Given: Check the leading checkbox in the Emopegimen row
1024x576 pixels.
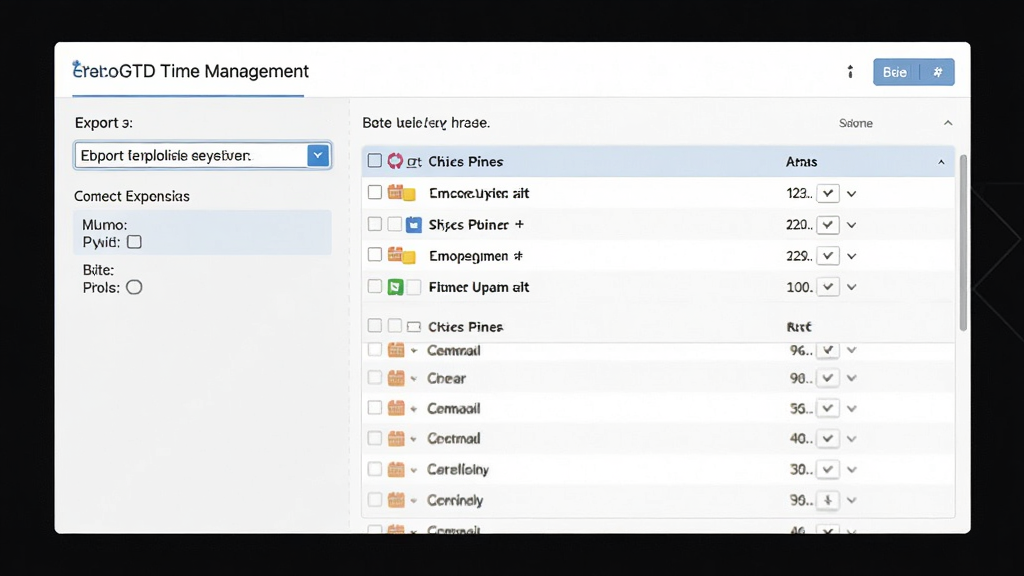Looking at the screenshot, I should (x=374, y=255).
